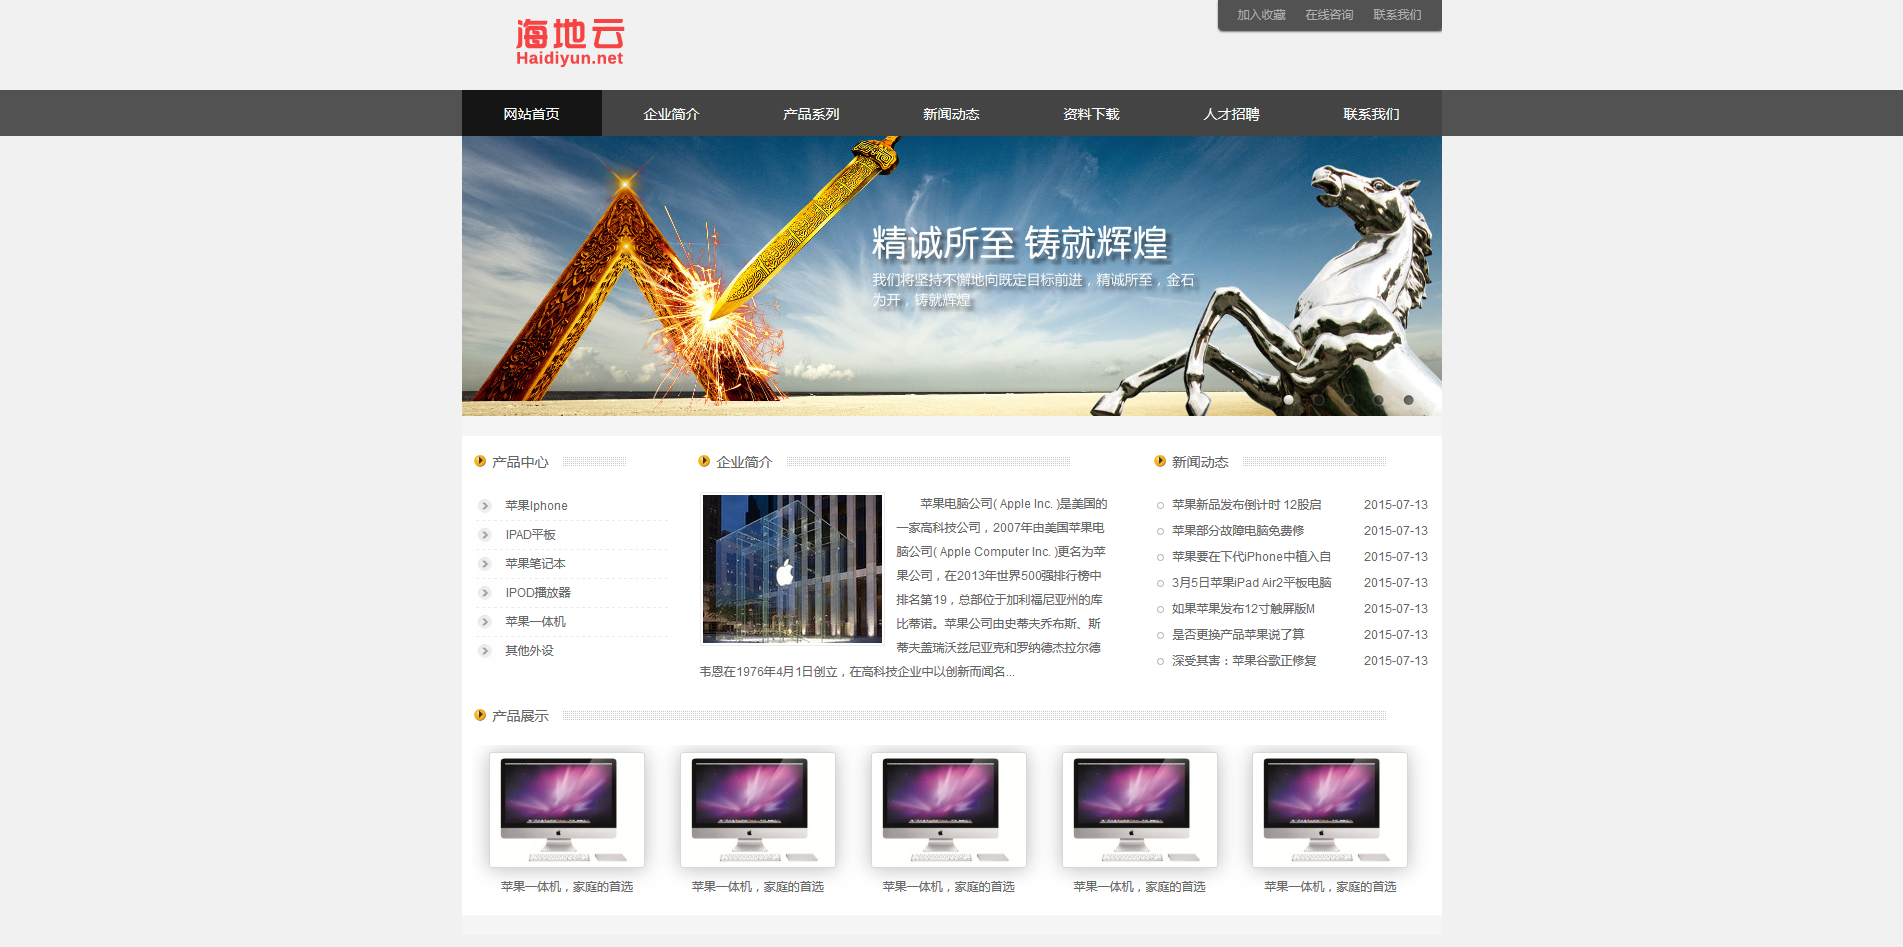Click the 海地云 Haidiyun.net logo
The width and height of the screenshot is (1903, 947).
click(569, 43)
